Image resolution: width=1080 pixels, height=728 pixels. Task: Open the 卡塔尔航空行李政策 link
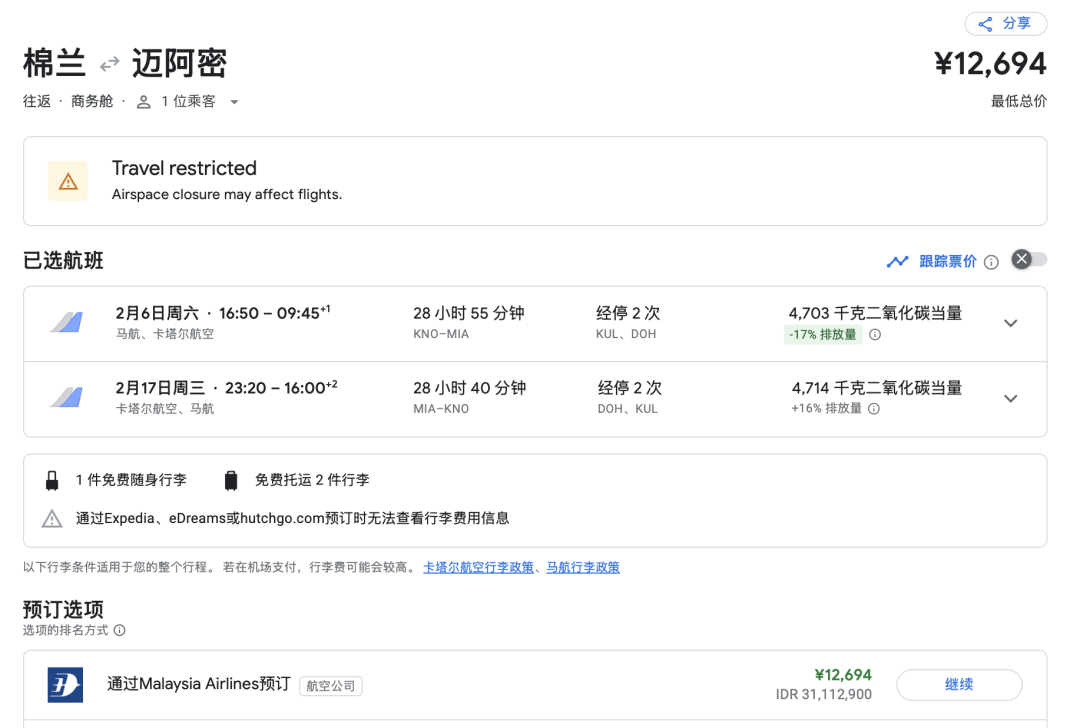tap(477, 567)
